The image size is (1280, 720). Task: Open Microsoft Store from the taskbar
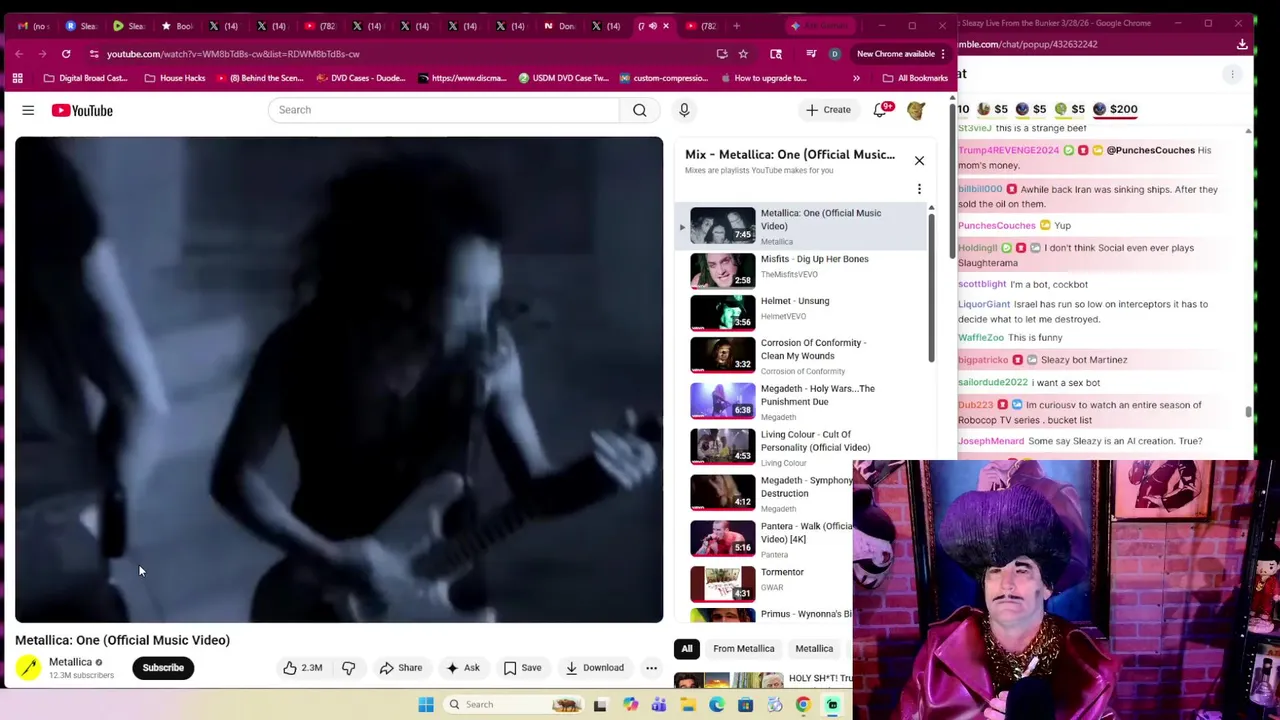(745, 705)
